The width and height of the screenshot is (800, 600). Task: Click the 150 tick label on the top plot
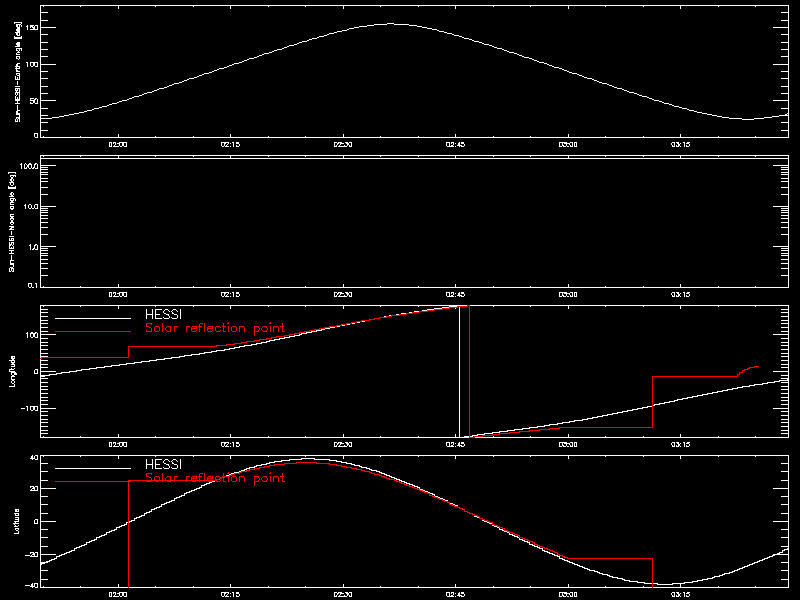(x=32, y=28)
